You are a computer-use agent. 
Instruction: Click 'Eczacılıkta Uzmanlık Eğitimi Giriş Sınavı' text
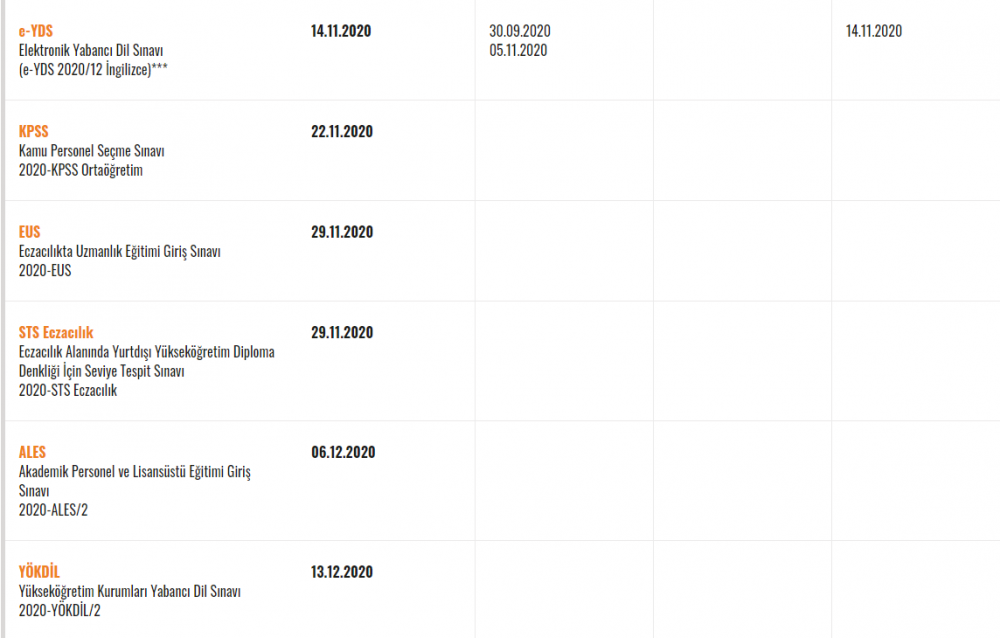coord(119,251)
